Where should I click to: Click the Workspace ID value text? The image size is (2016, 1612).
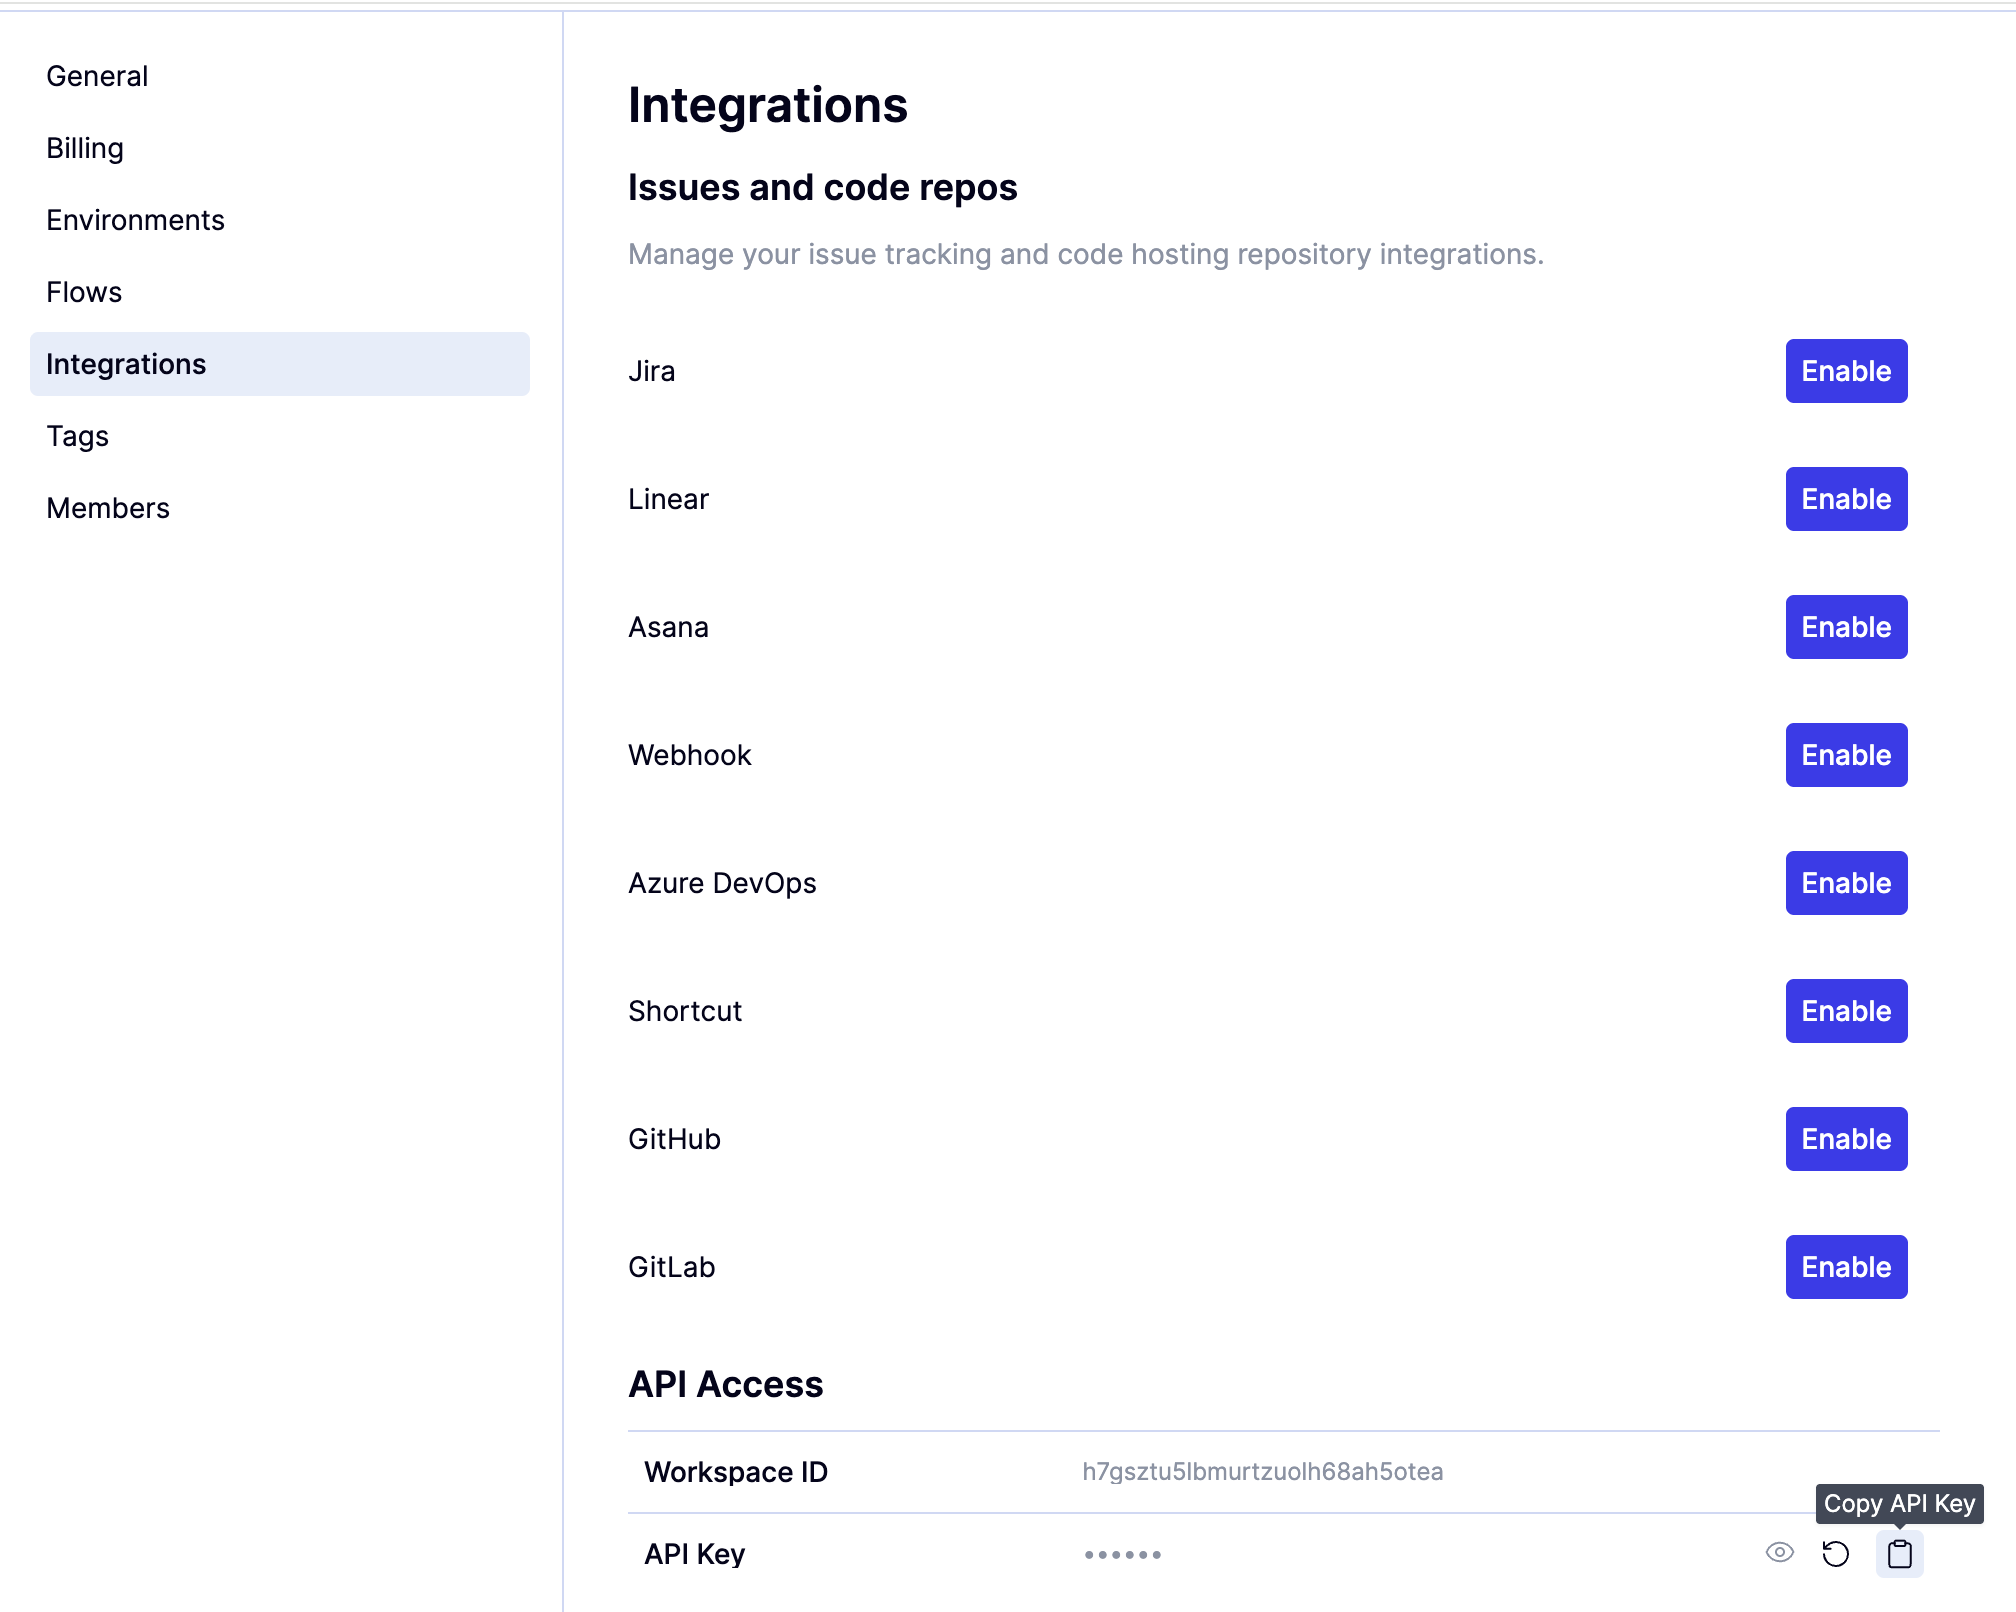(x=1262, y=1472)
